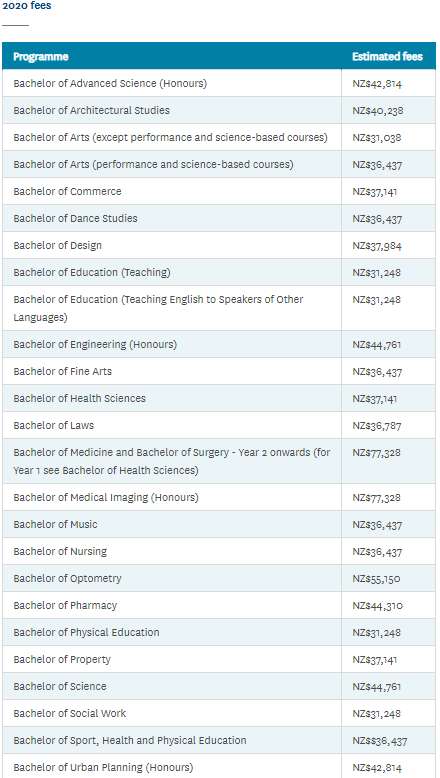Screen dimensions: 440x778
Task: Select Bachelor of Urban Planning (Honours) row
Action: (219, 767)
